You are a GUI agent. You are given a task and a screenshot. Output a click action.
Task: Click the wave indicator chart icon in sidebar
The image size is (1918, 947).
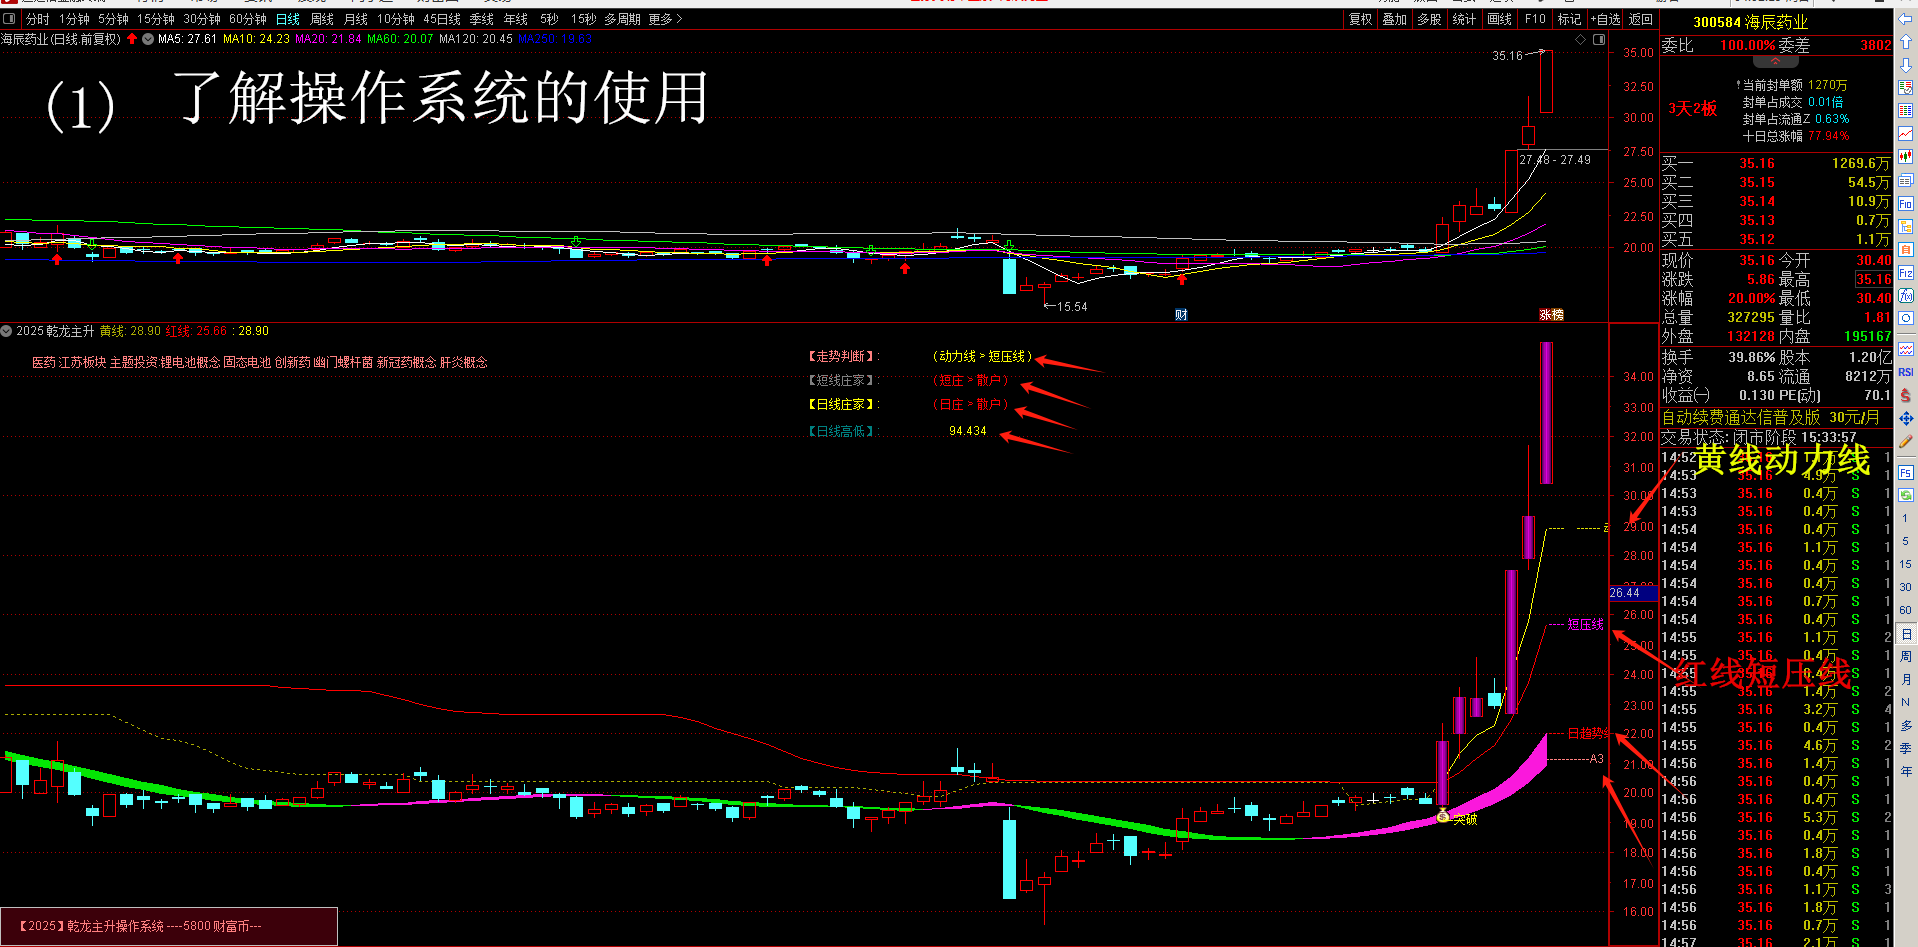tap(1906, 349)
